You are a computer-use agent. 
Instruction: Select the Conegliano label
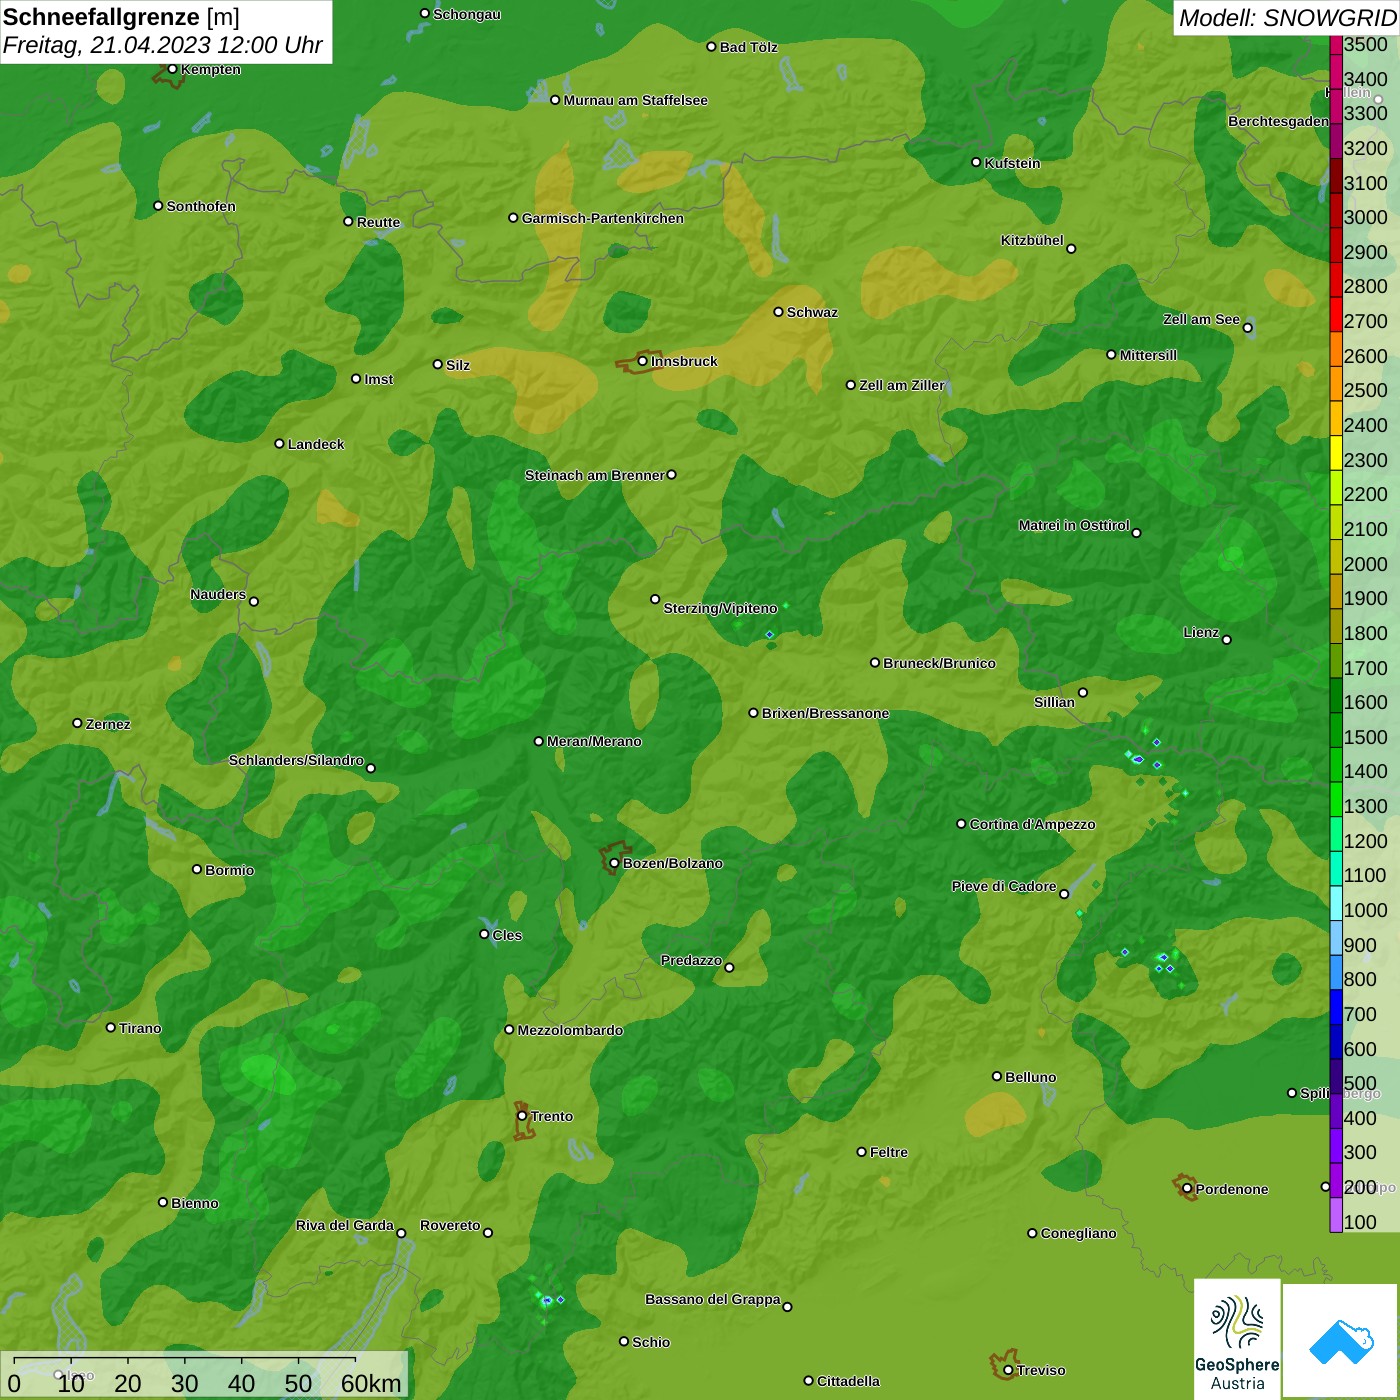[x=1078, y=1233]
